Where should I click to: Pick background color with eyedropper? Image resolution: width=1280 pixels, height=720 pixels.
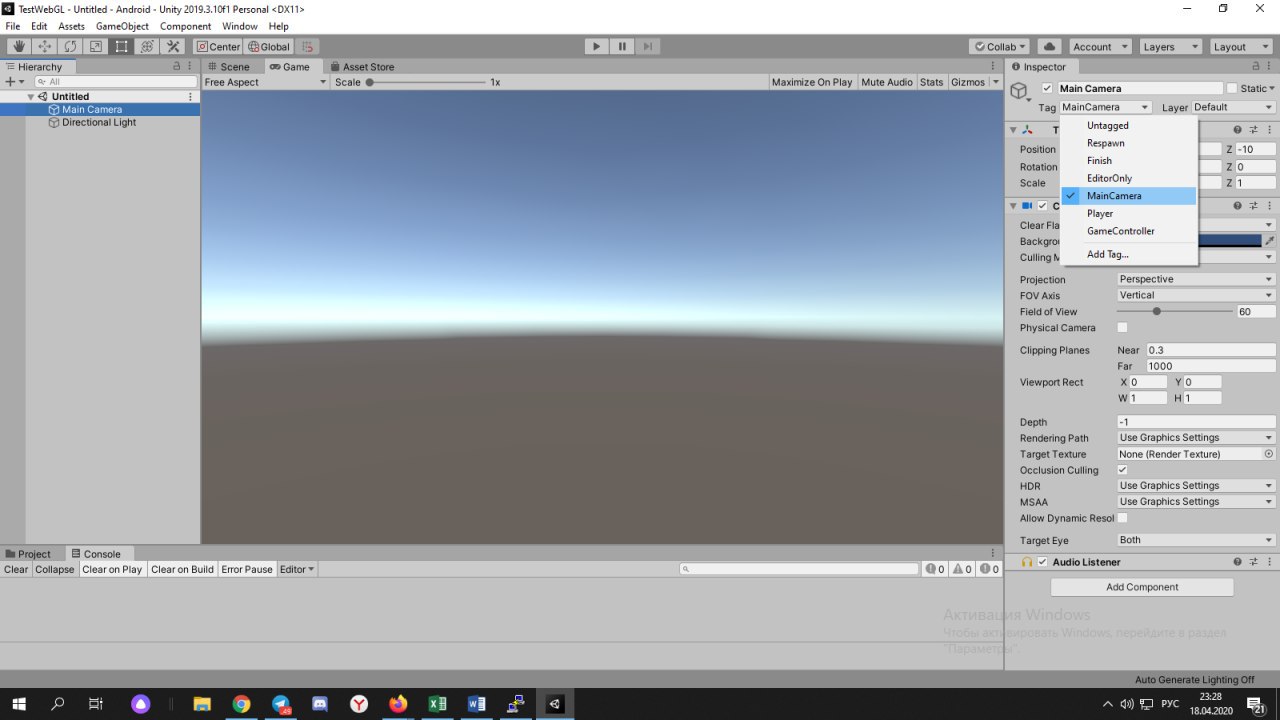click(1270, 241)
